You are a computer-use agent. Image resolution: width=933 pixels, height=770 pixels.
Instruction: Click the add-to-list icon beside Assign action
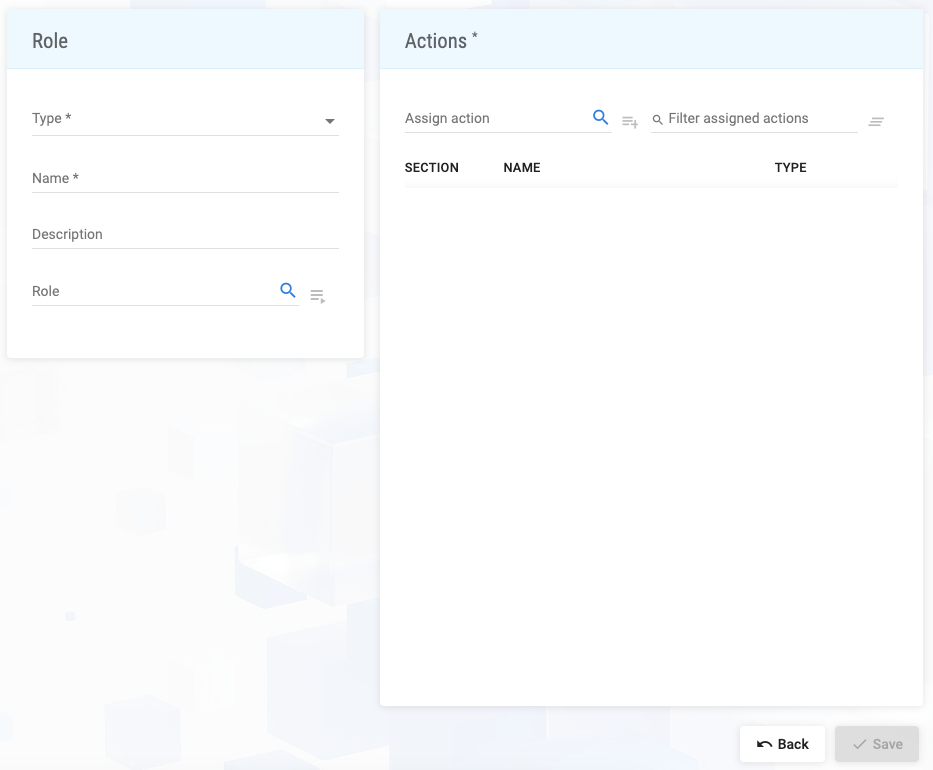[x=630, y=122]
